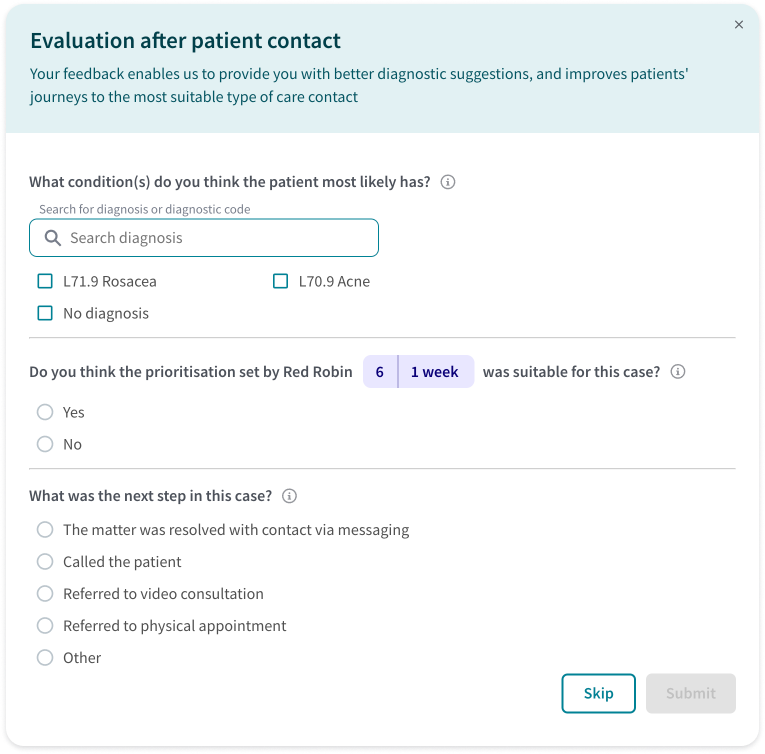Choose Yes for prioritisation suitability

[45, 412]
